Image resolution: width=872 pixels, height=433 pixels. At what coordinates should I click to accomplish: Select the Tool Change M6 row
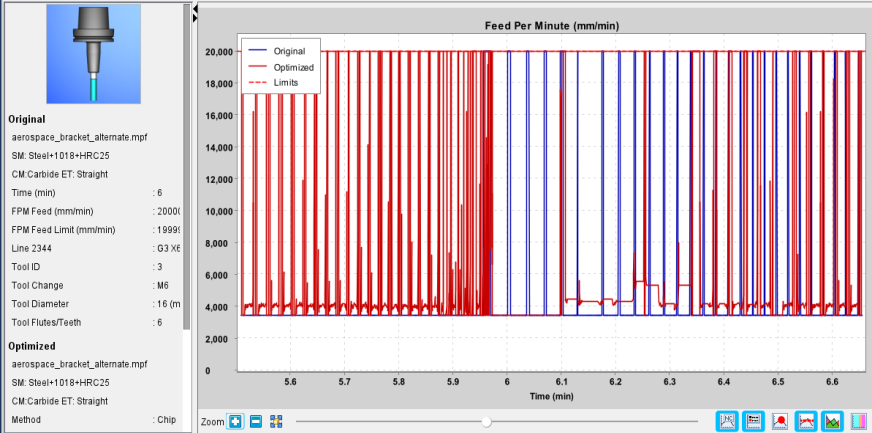96,285
